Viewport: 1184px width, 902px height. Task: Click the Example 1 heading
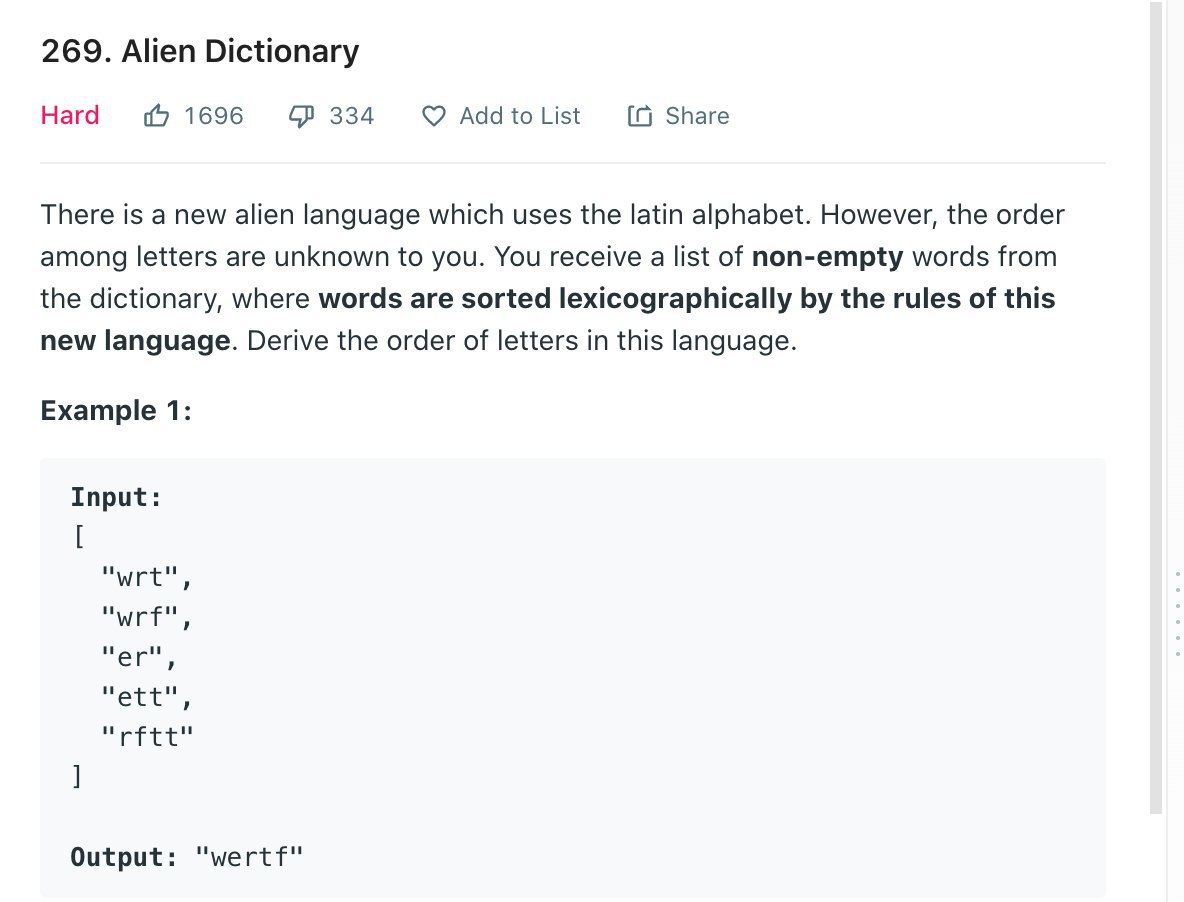pos(116,411)
